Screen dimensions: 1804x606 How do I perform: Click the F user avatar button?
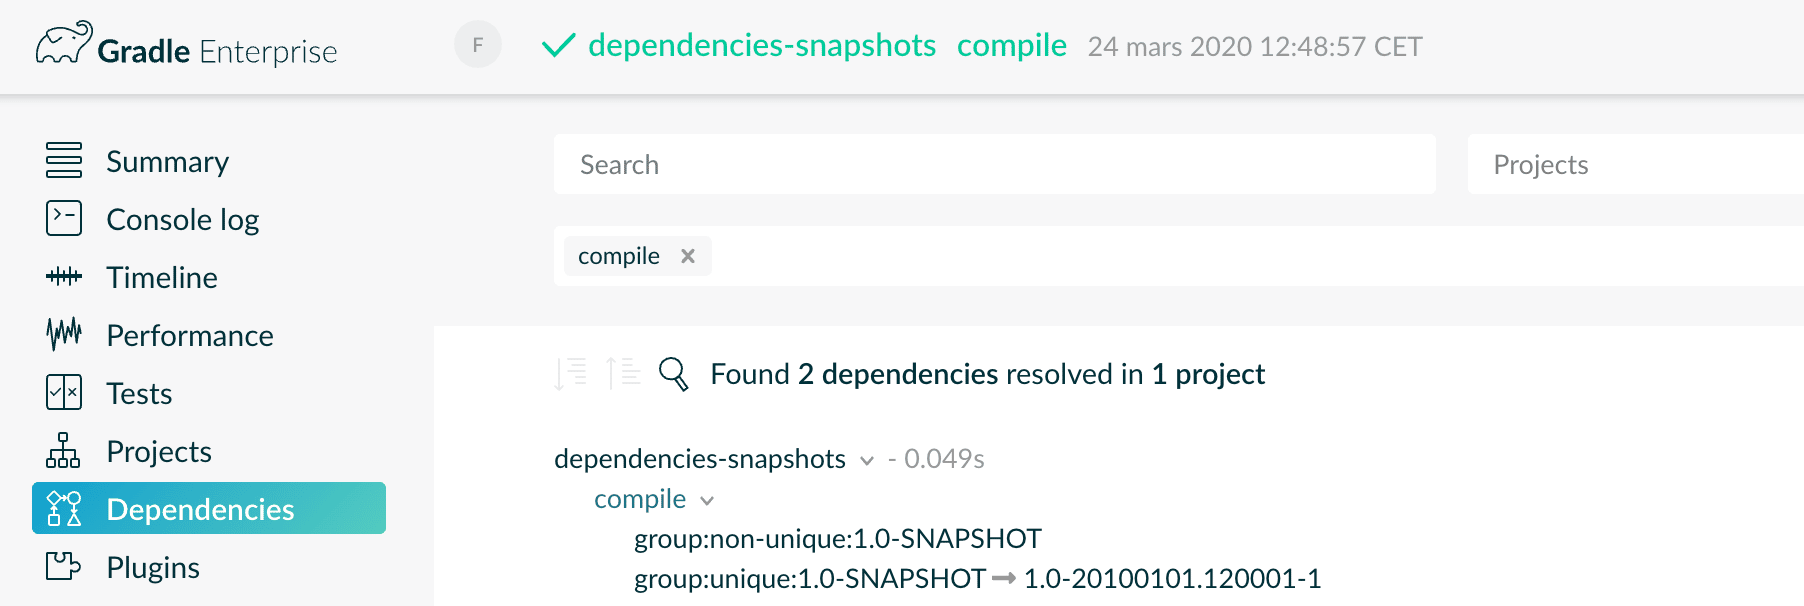478,44
